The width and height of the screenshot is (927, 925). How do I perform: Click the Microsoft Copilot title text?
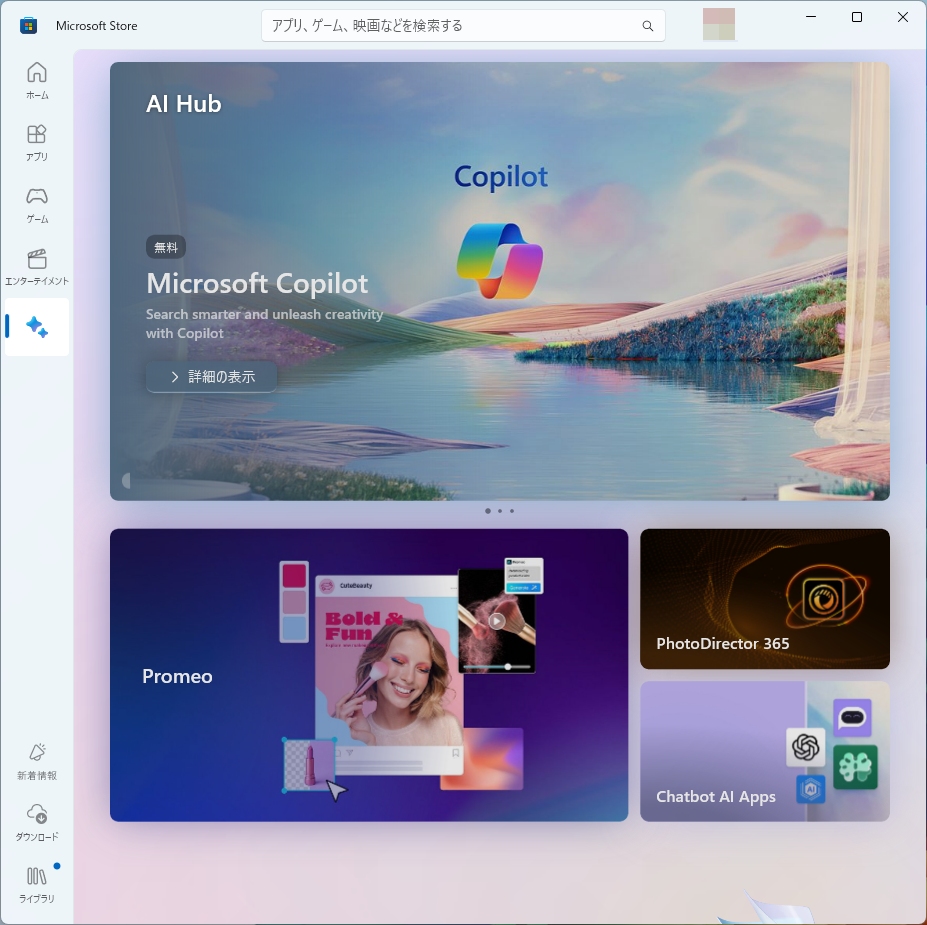257,284
